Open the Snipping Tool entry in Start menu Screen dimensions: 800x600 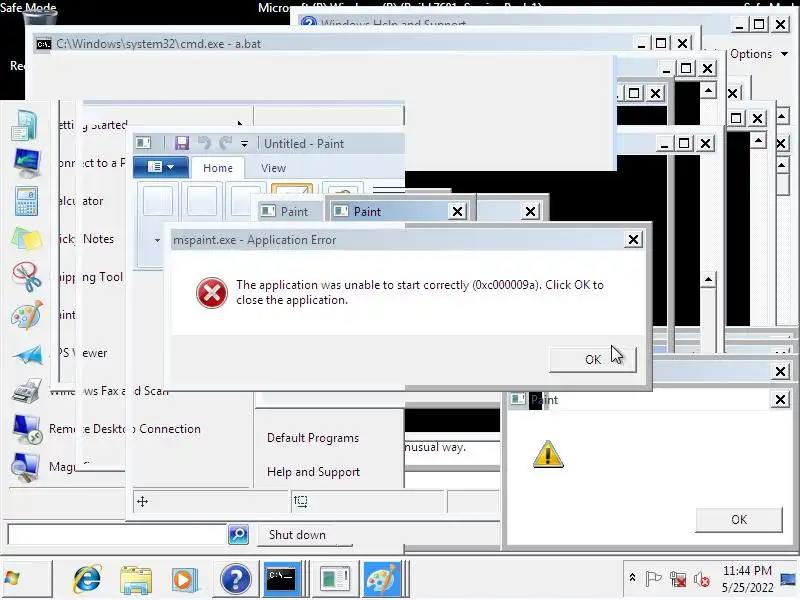click(90, 277)
